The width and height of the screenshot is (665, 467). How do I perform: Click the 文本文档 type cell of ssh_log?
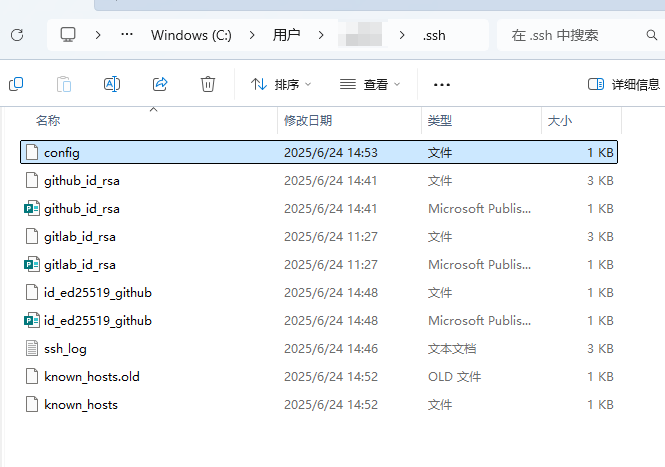click(x=452, y=348)
